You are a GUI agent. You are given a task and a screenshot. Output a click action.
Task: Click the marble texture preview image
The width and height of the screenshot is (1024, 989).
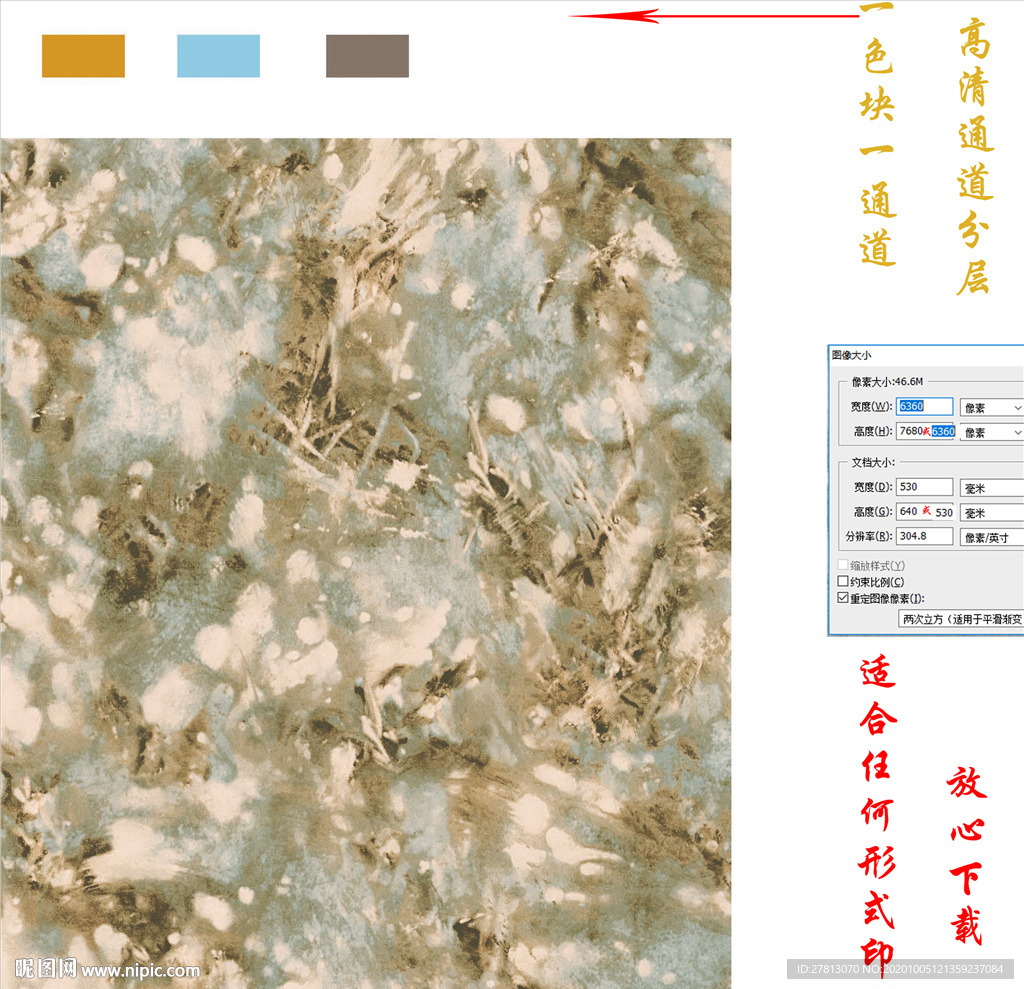(366, 563)
